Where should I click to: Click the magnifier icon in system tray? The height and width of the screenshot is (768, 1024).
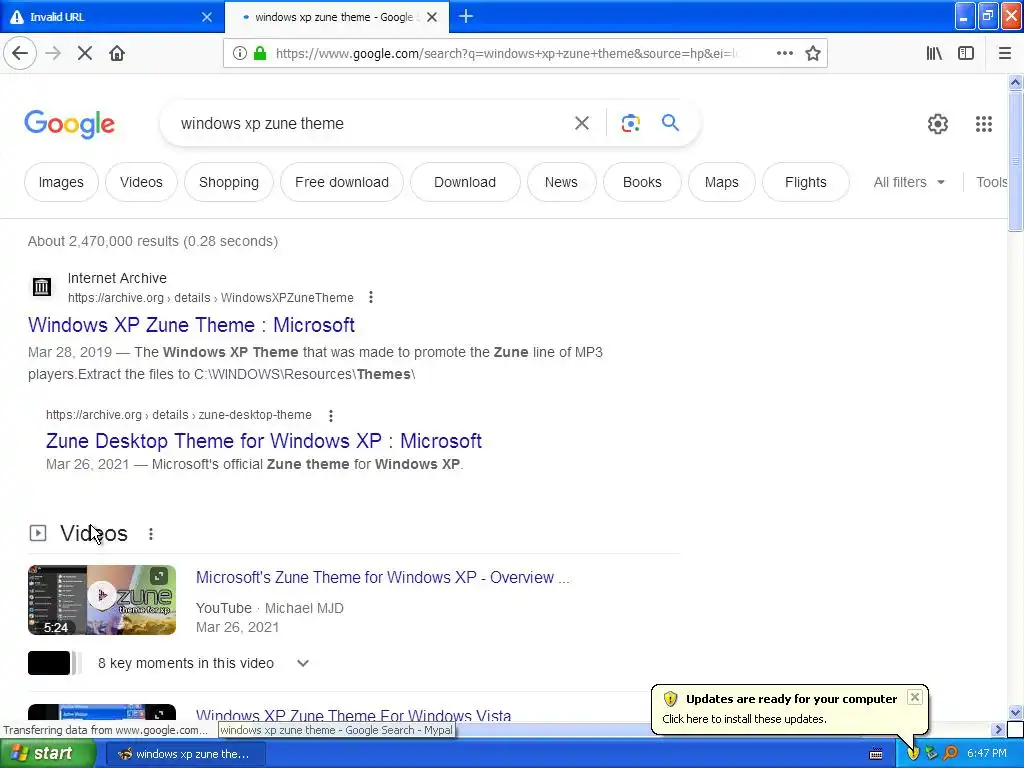(x=950, y=753)
